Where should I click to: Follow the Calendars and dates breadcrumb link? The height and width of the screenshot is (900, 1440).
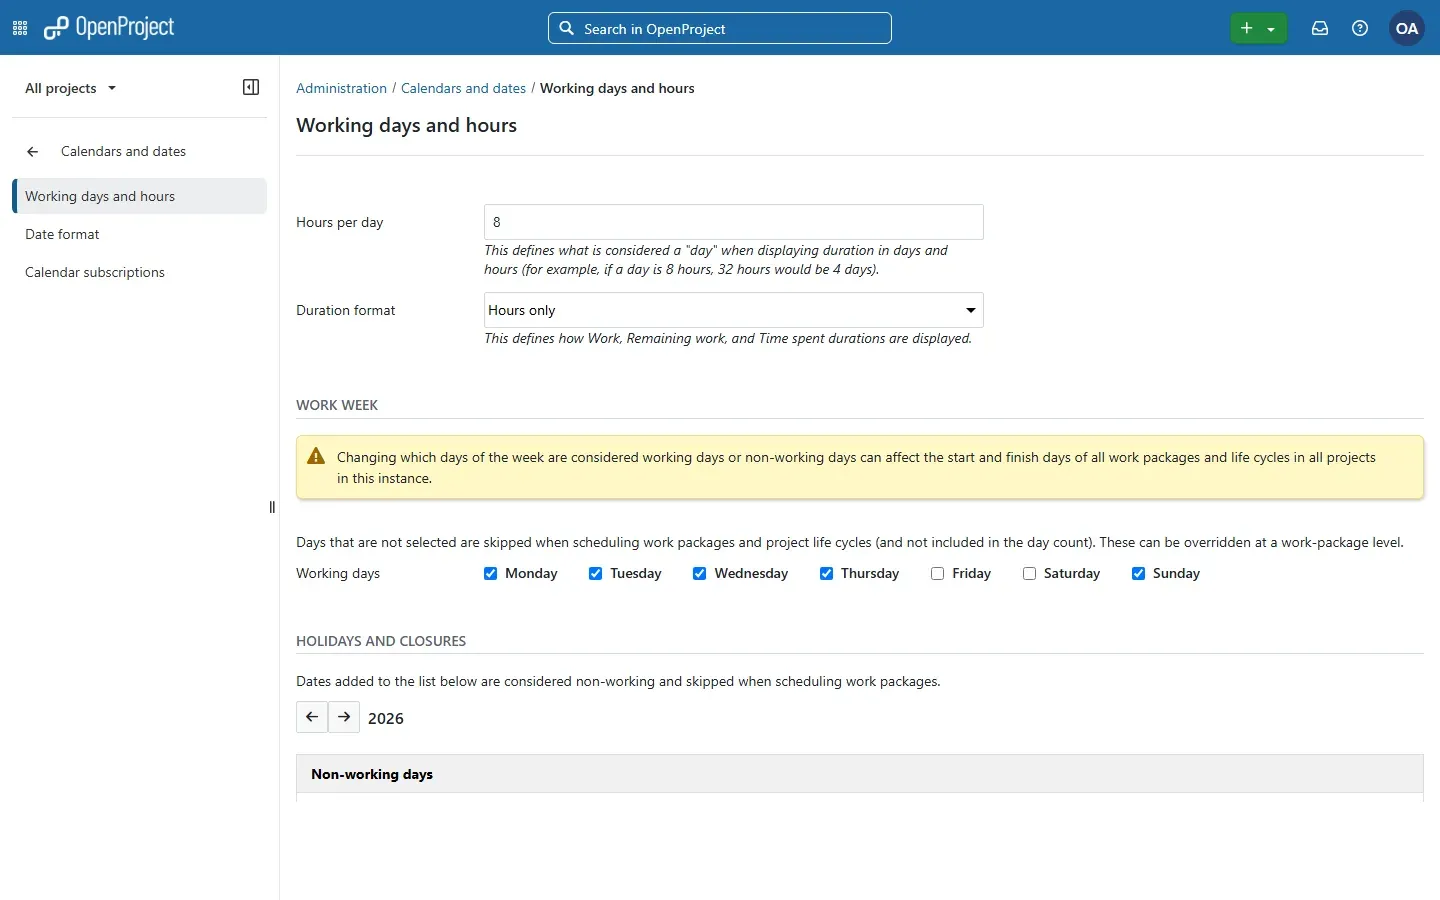coord(463,88)
